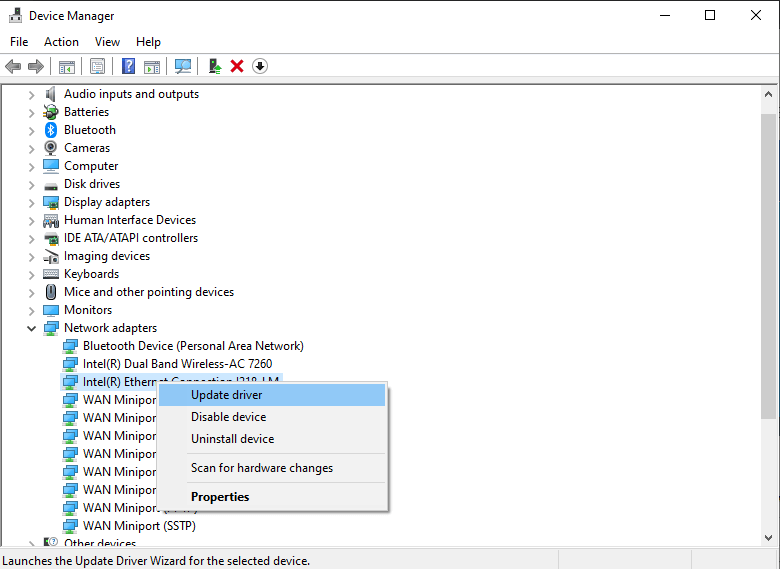Choose Uninstall device from context menu
The height and width of the screenshot is (569, 780).
tap(272, 439)
